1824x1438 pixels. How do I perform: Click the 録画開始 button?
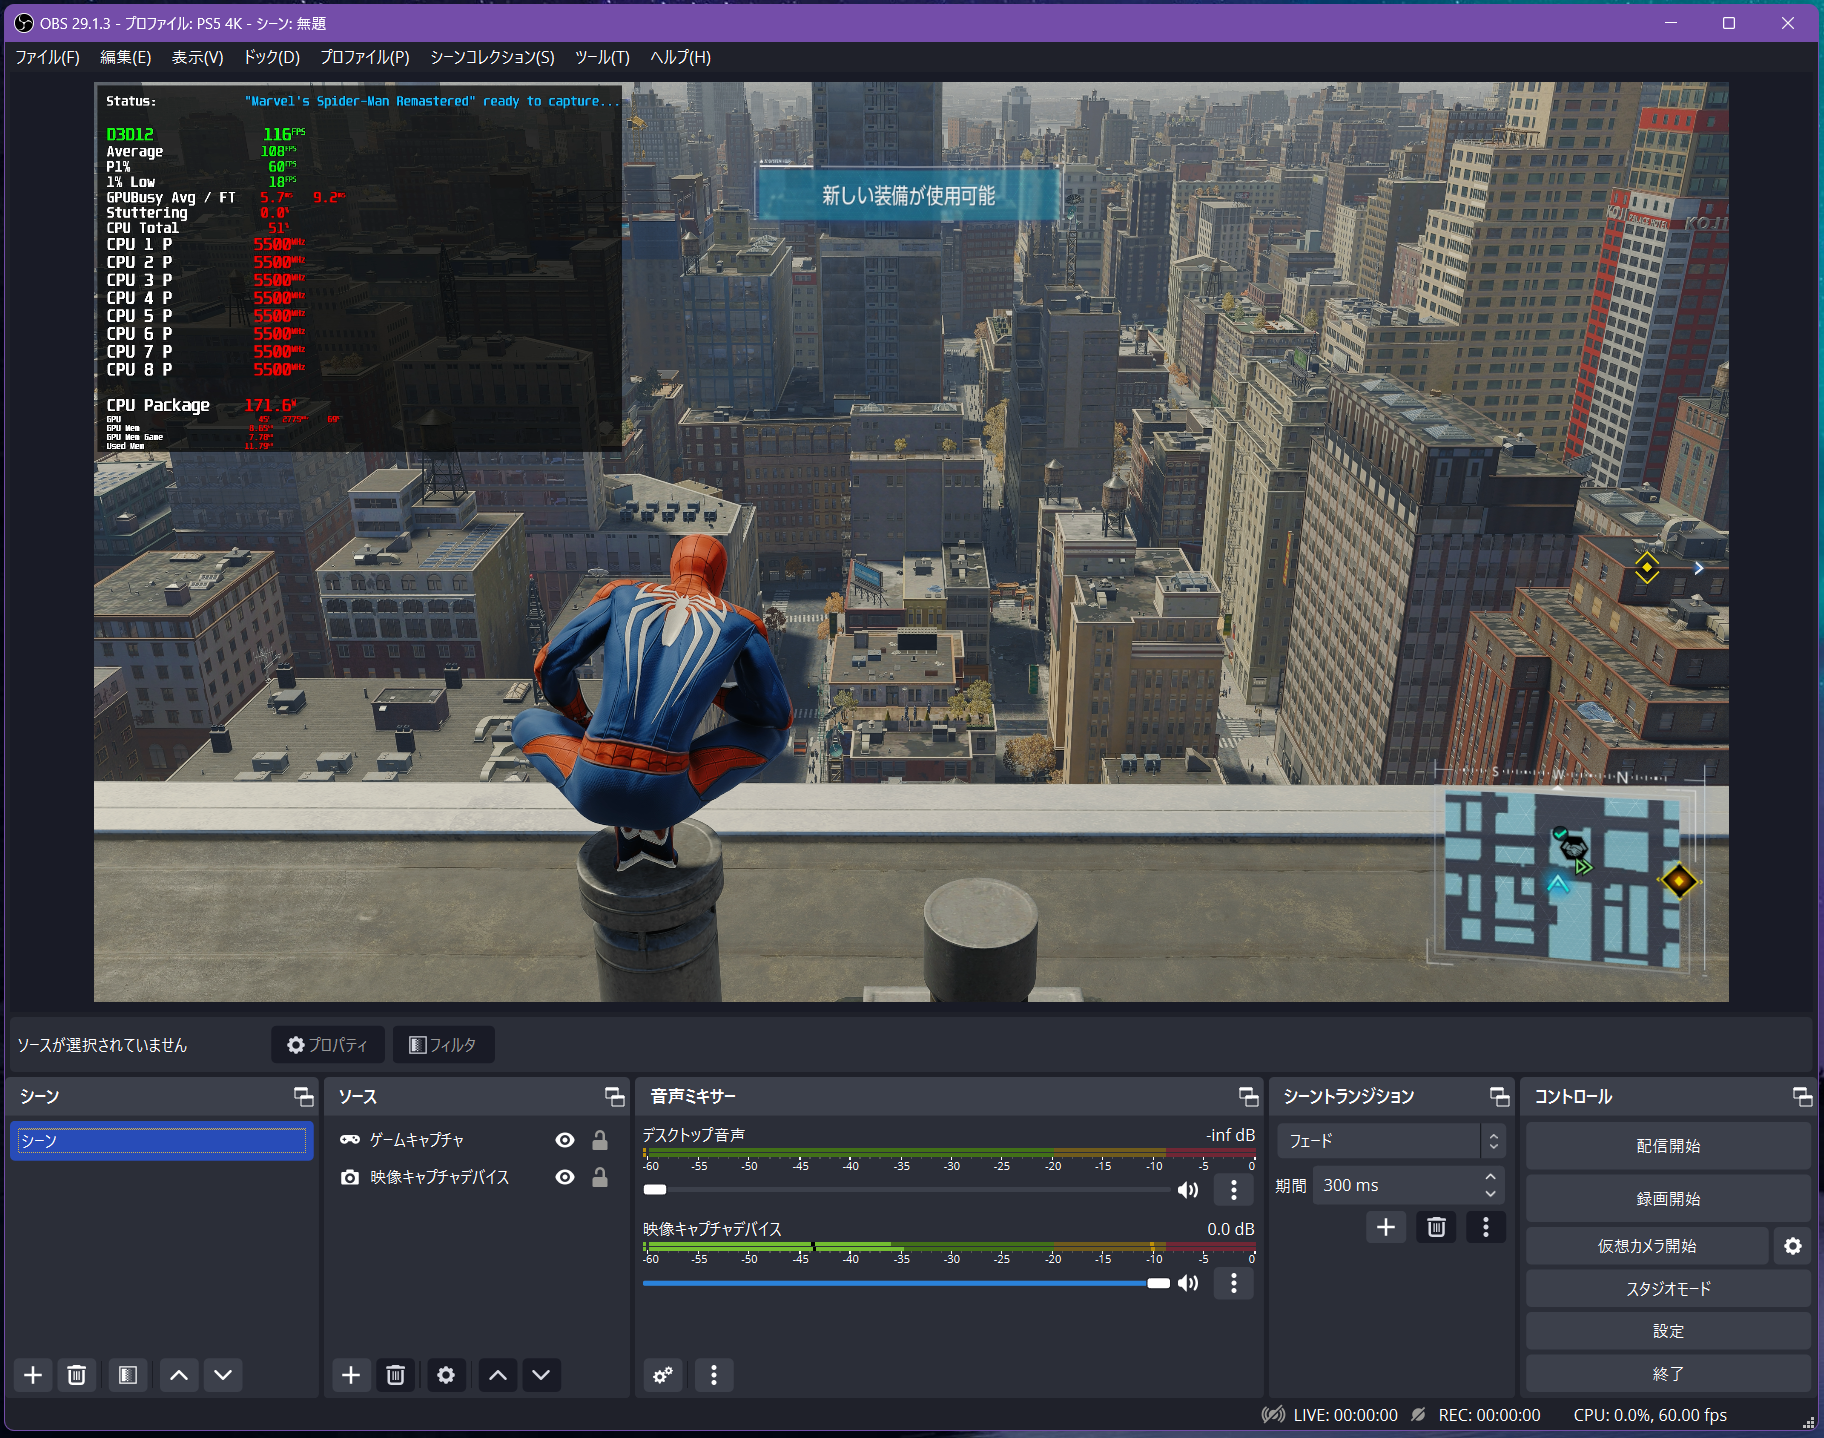pyautogui.click(x=1667, y=1199)
